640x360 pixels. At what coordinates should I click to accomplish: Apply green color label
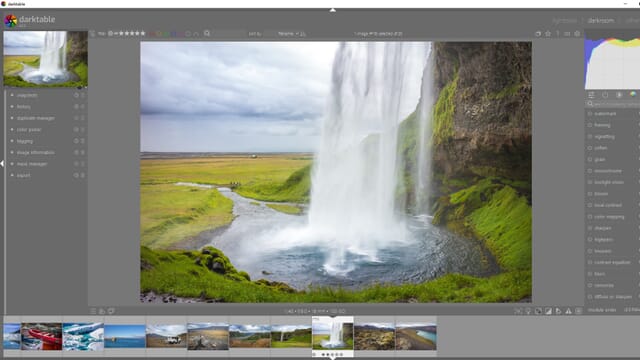[166, 34]
